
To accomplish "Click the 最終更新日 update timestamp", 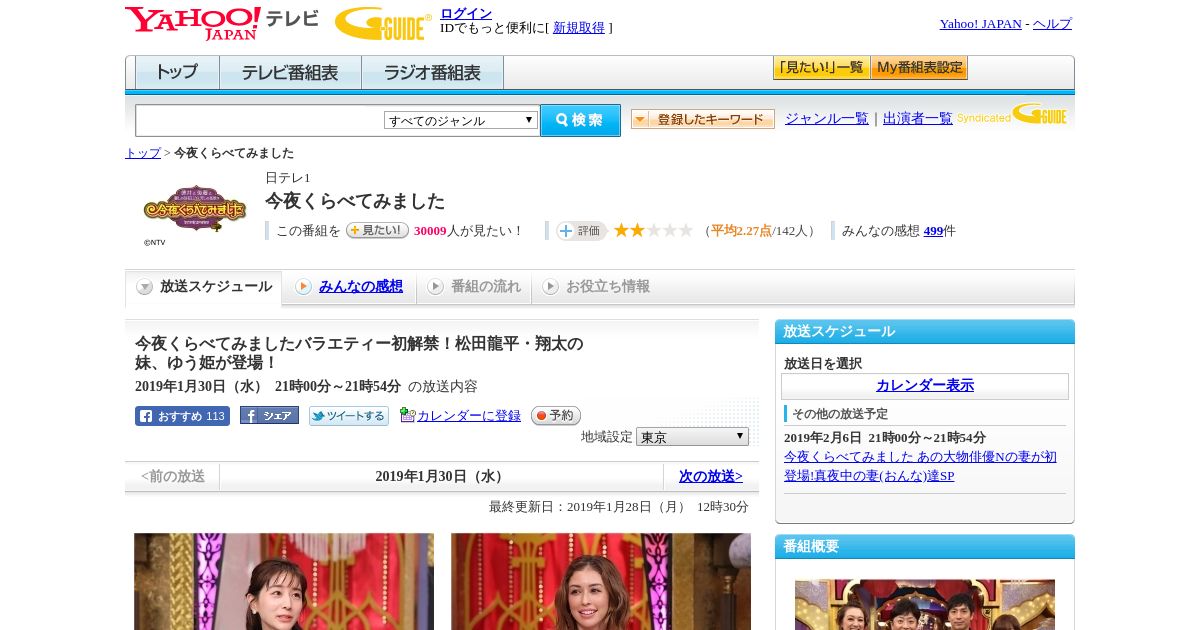I will tap(619, 507).
